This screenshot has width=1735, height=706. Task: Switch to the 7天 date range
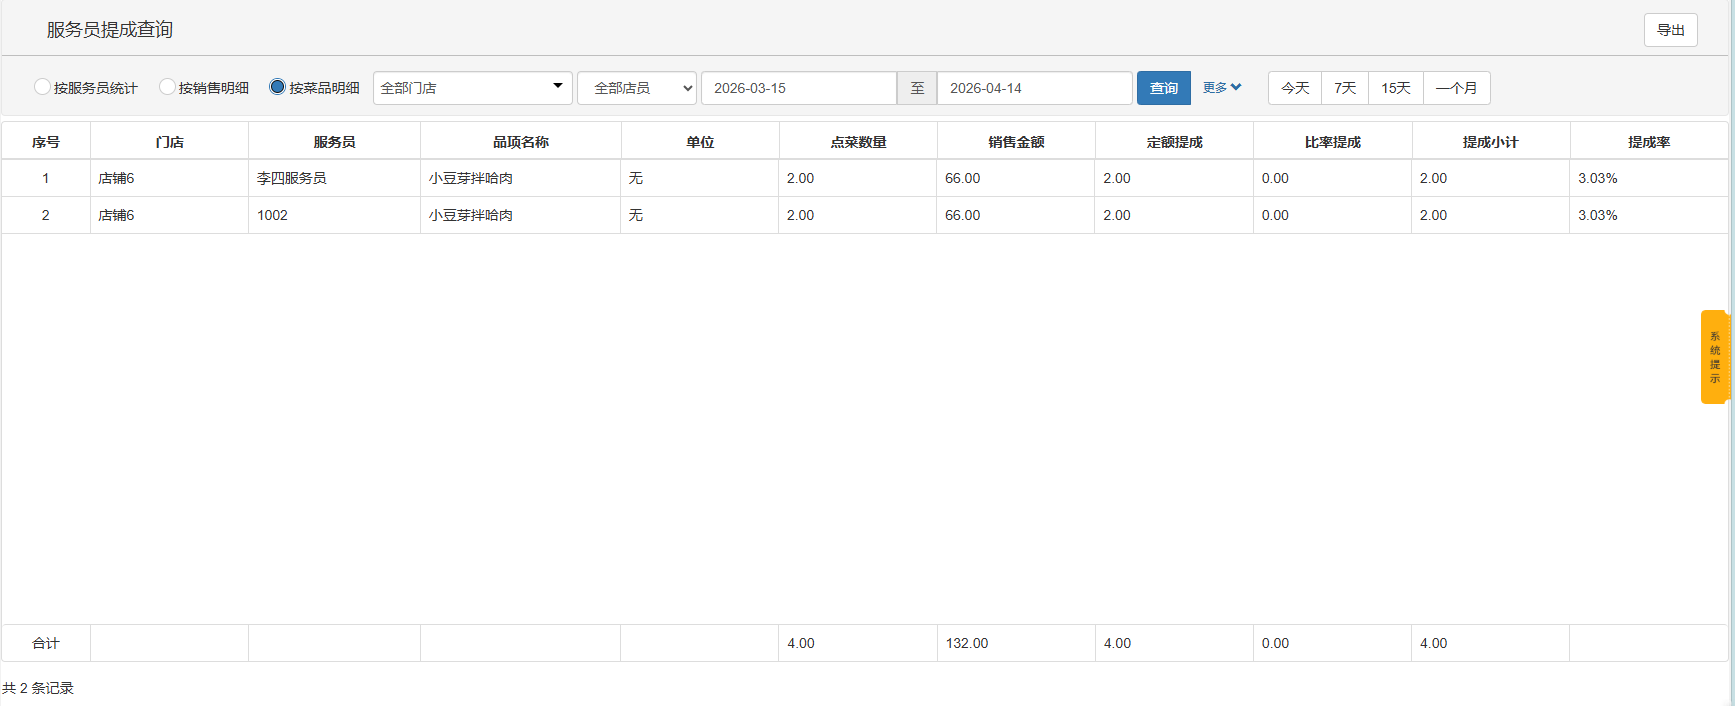click(x=1345, y=88)
